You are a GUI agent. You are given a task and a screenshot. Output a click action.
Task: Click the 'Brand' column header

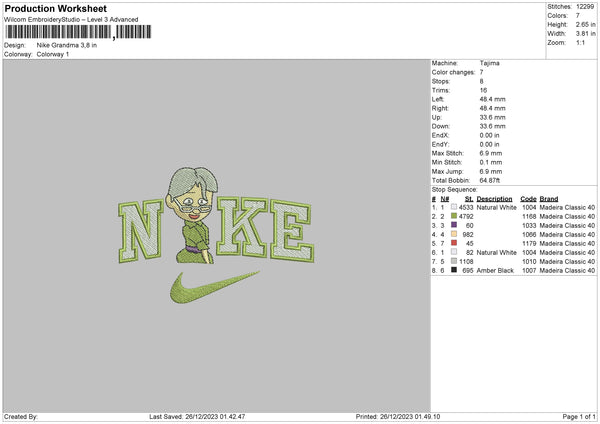548,199
